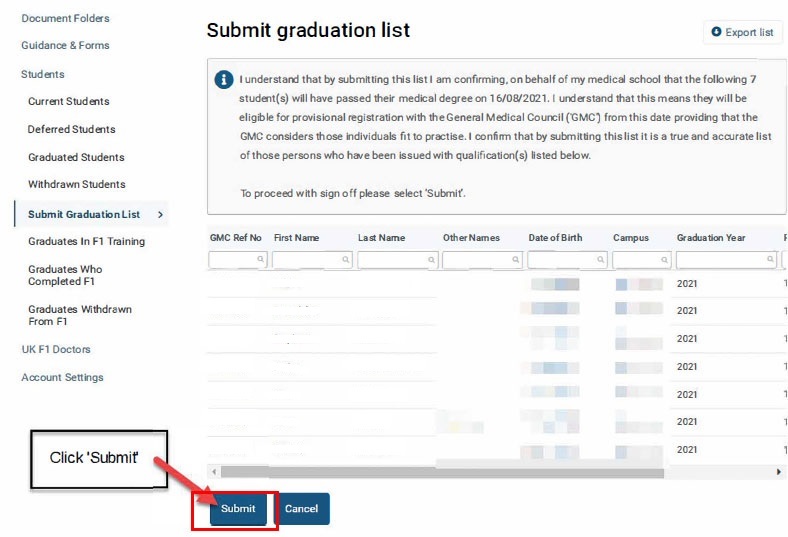This screenshot has width=788, height=537.
Task: Open Withdrawn Students page
Action: 76,184
